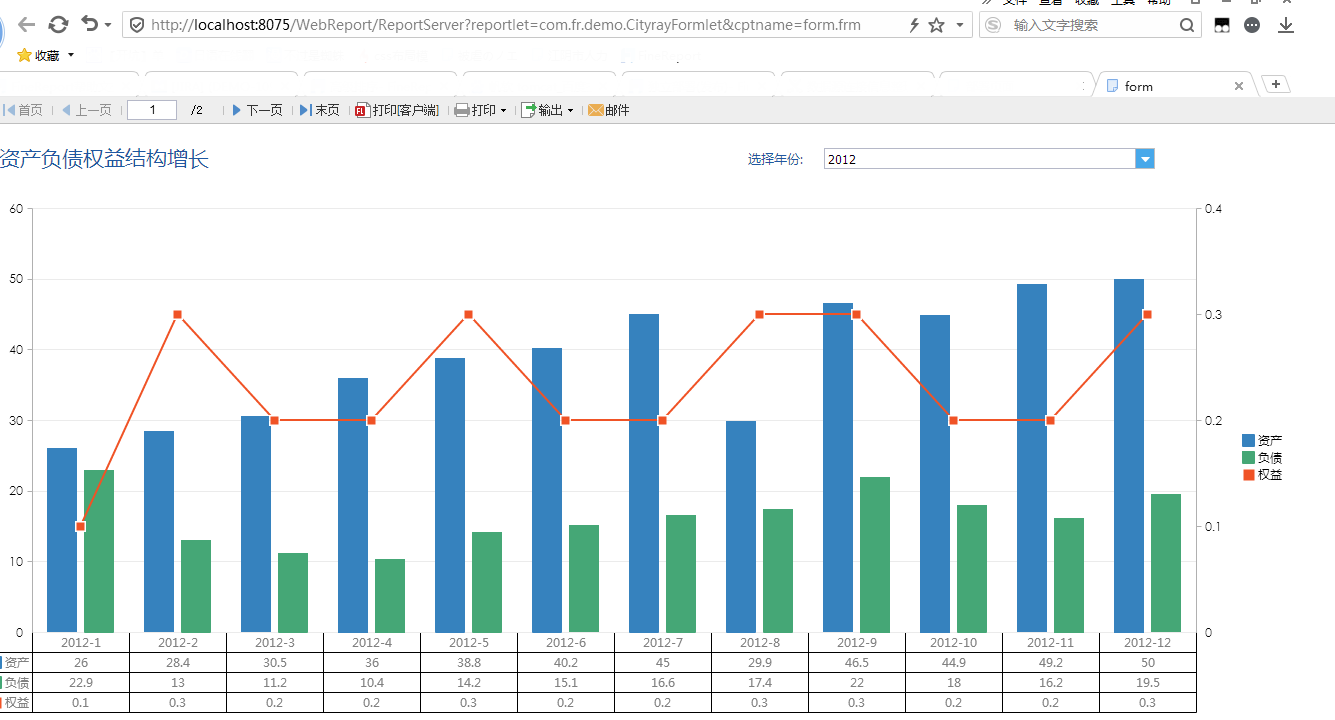Click the 2012-12 blue 资产 bar

click(1129, 456)
